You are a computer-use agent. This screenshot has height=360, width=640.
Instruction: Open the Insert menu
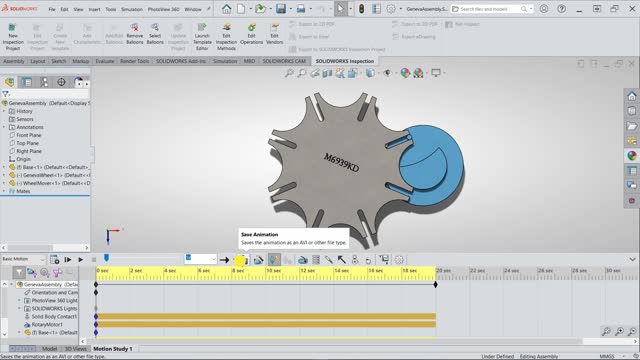pyautogui.click(x=94, y=9)
